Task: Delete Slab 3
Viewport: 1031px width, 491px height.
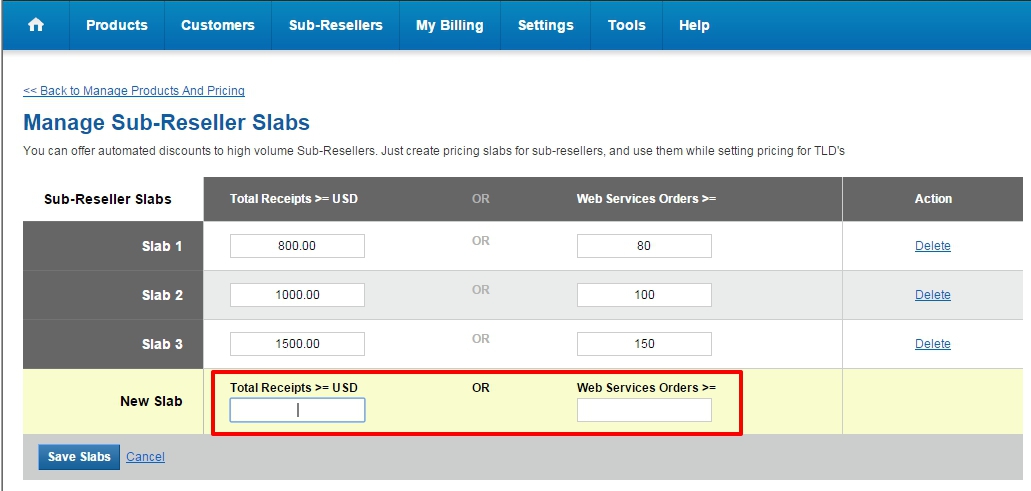Action: tap(932, 344)
